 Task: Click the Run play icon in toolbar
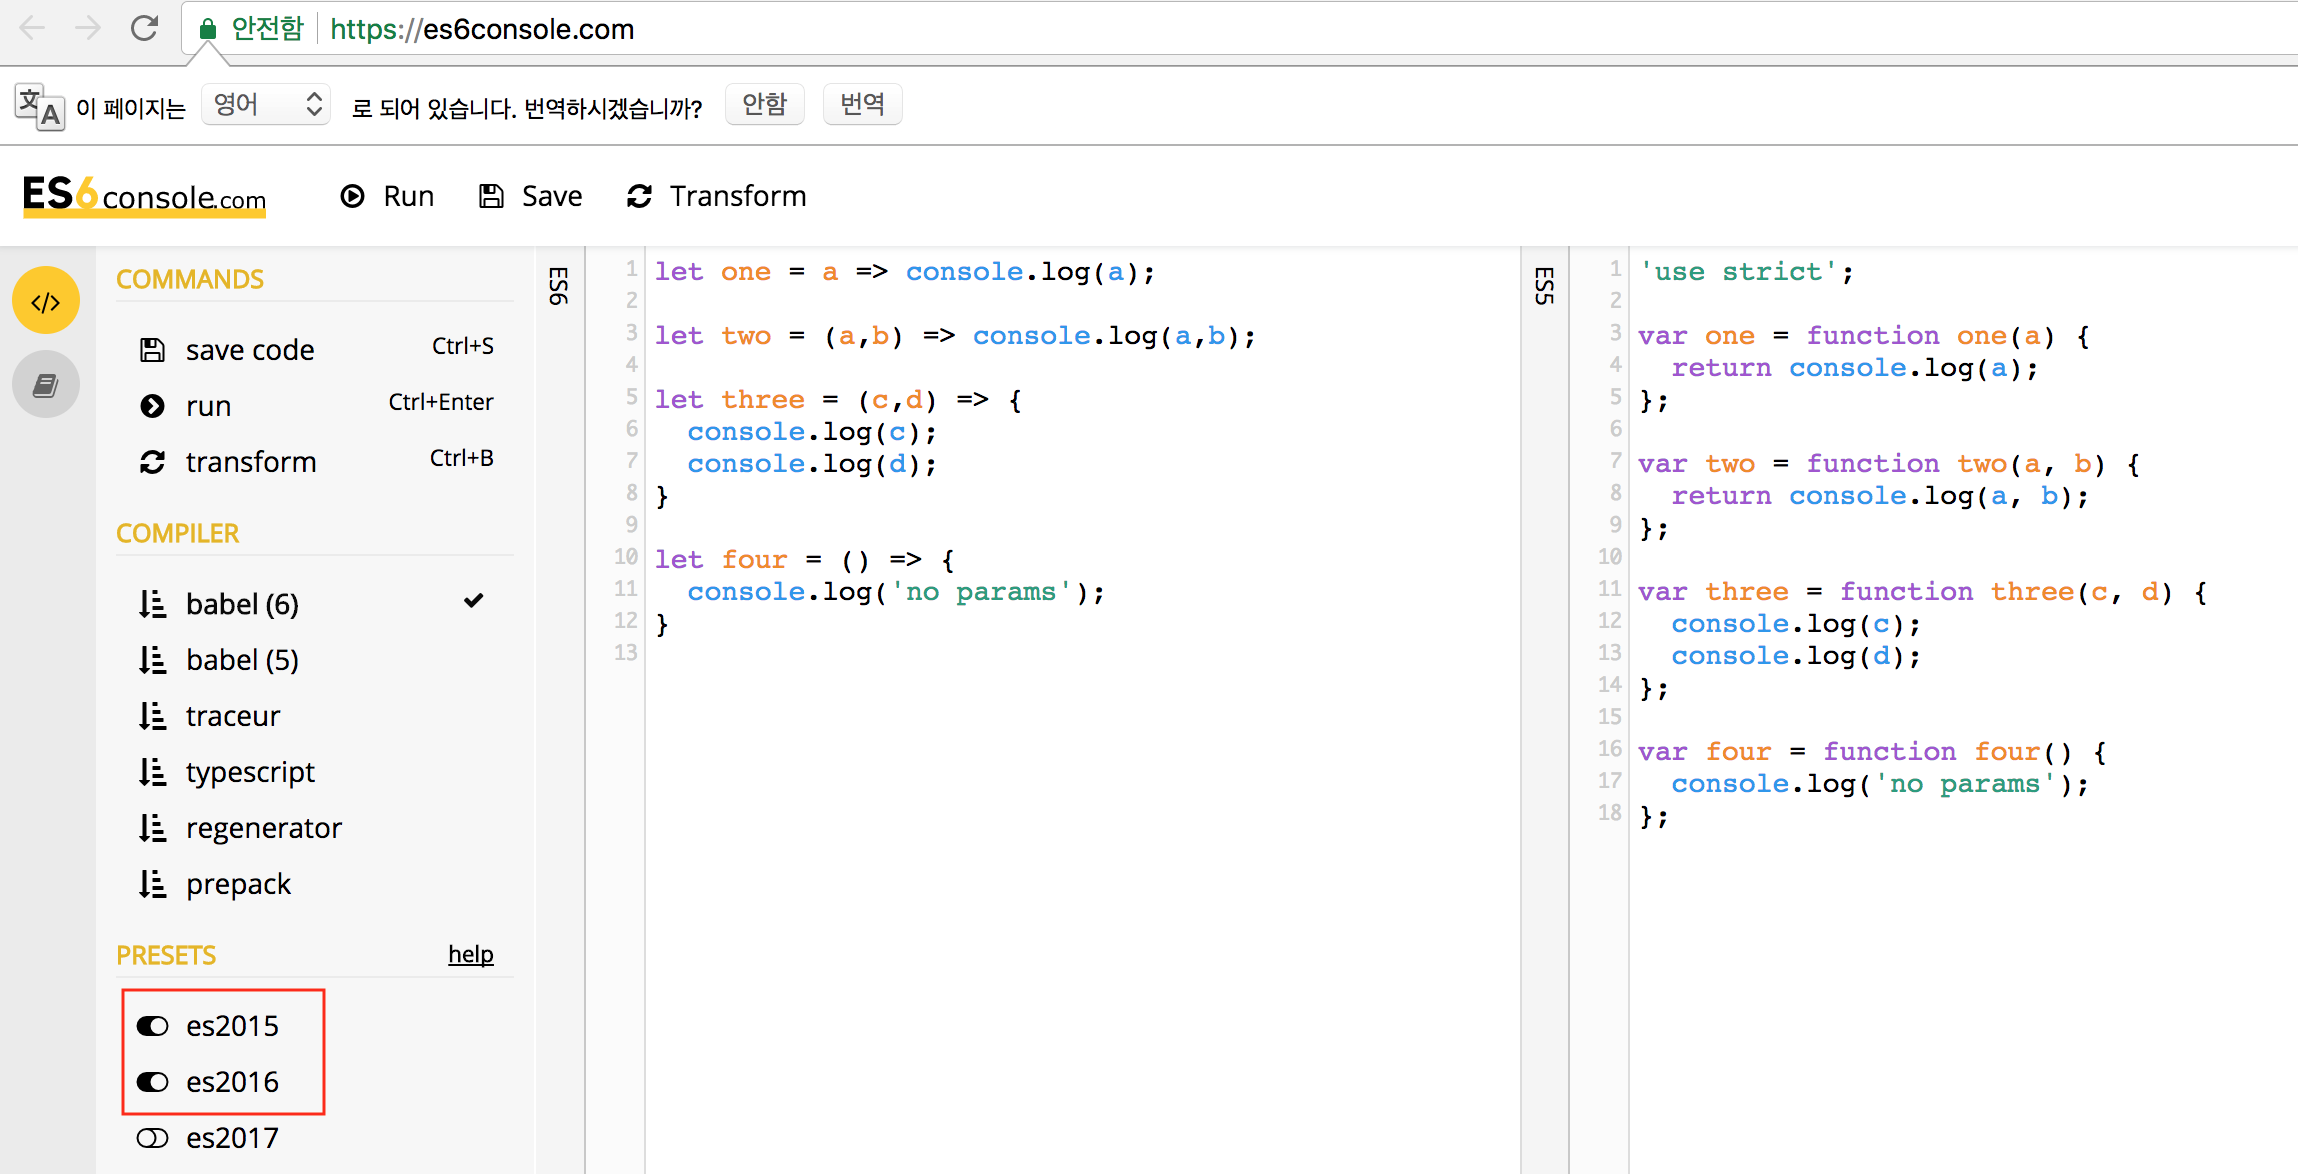tap(352, 196)
